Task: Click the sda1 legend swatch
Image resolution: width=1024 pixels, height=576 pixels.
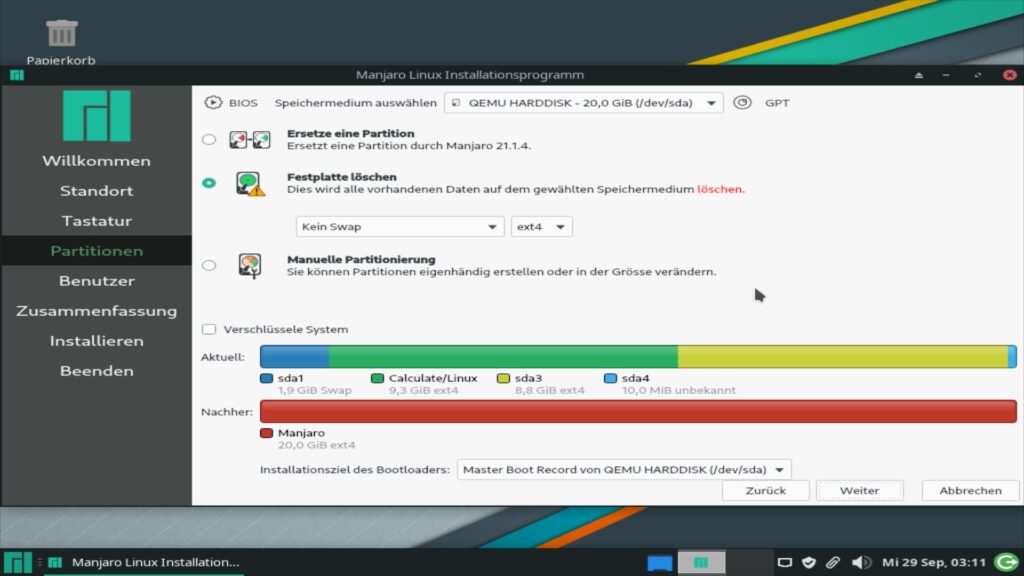Action: pos(266,378)
